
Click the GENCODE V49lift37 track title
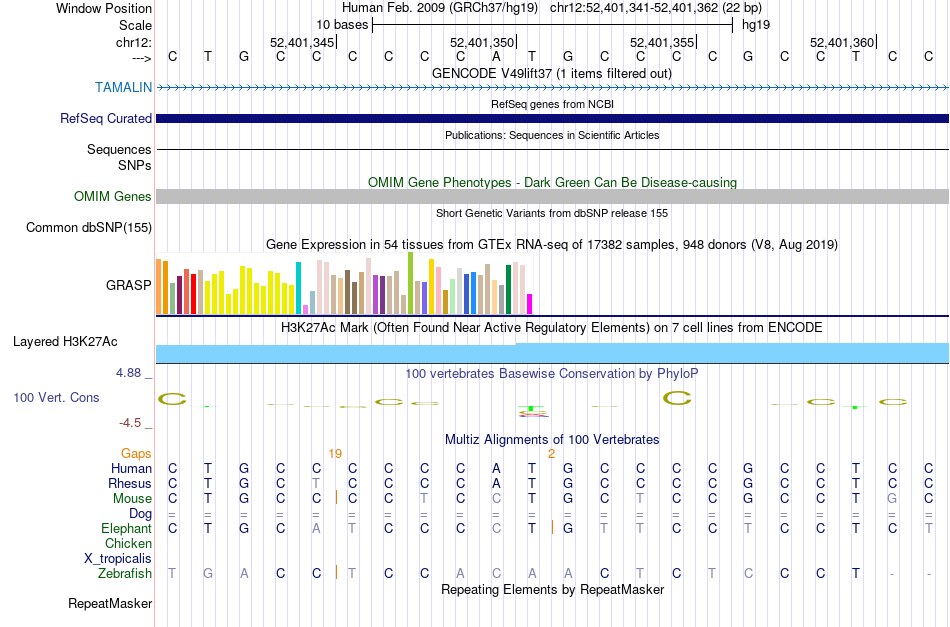pos(552,73)
